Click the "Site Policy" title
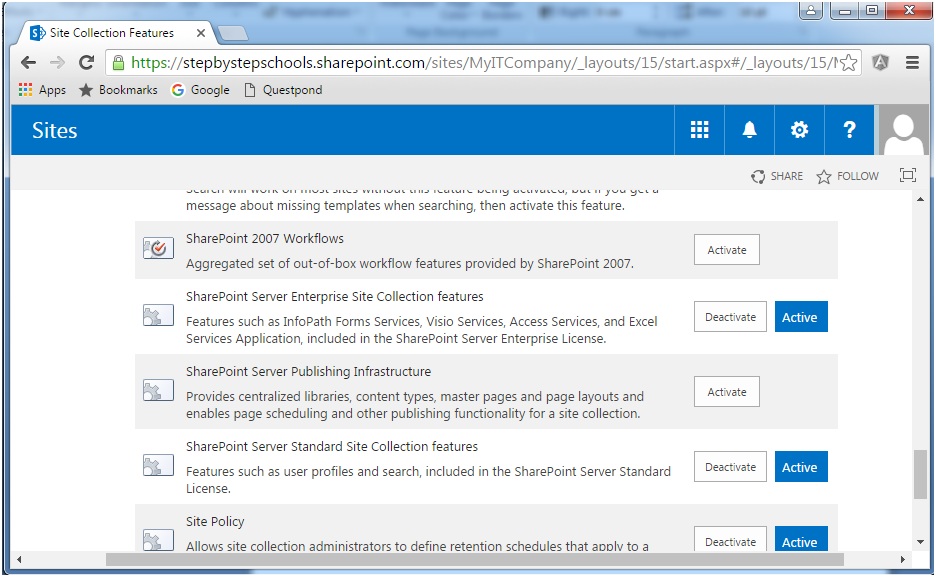Image resolution: width=936 pixels, height=577 pixels. tap(215, 522)
